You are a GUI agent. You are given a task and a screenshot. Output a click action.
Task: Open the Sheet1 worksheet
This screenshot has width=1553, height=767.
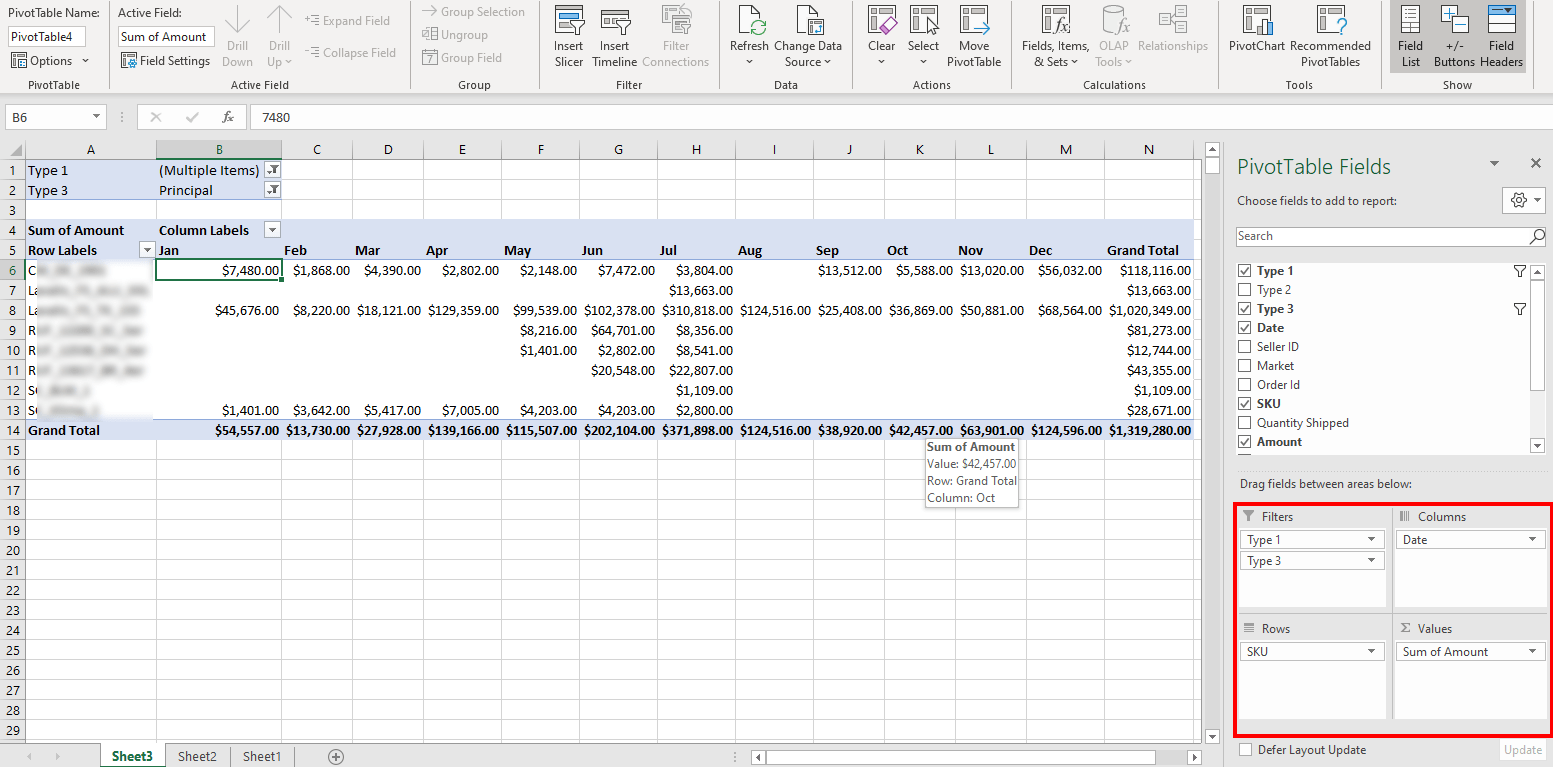point(261,756)
